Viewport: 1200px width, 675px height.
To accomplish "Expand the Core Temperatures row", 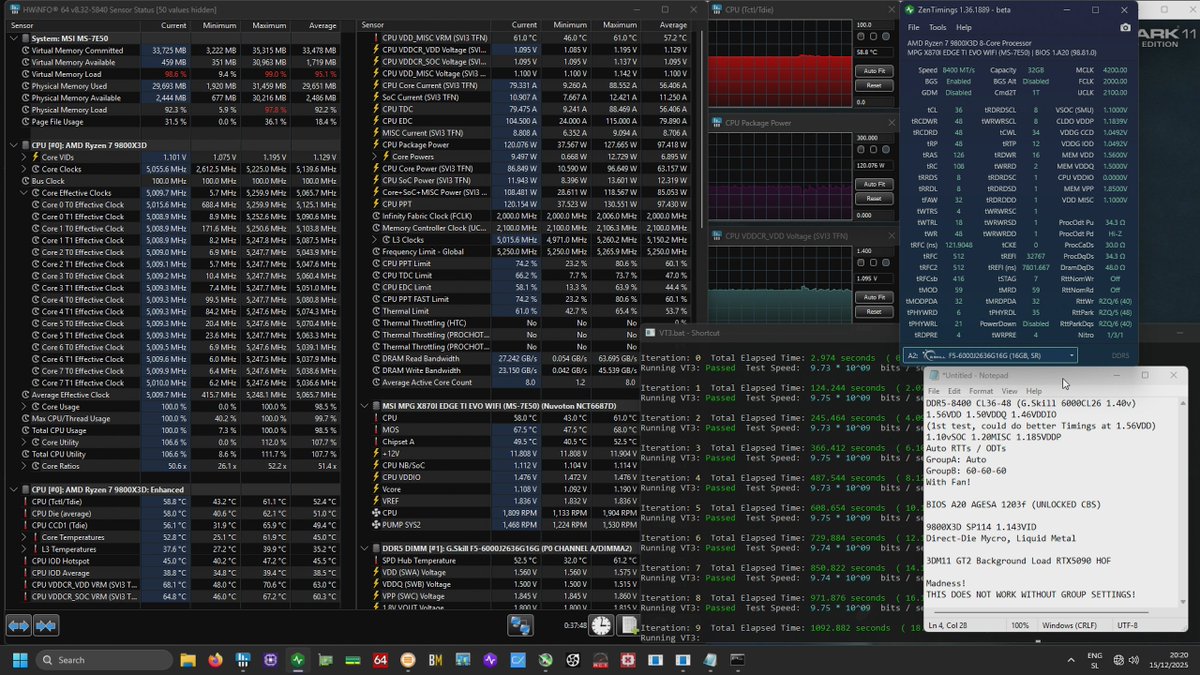I will click(24, 537).
